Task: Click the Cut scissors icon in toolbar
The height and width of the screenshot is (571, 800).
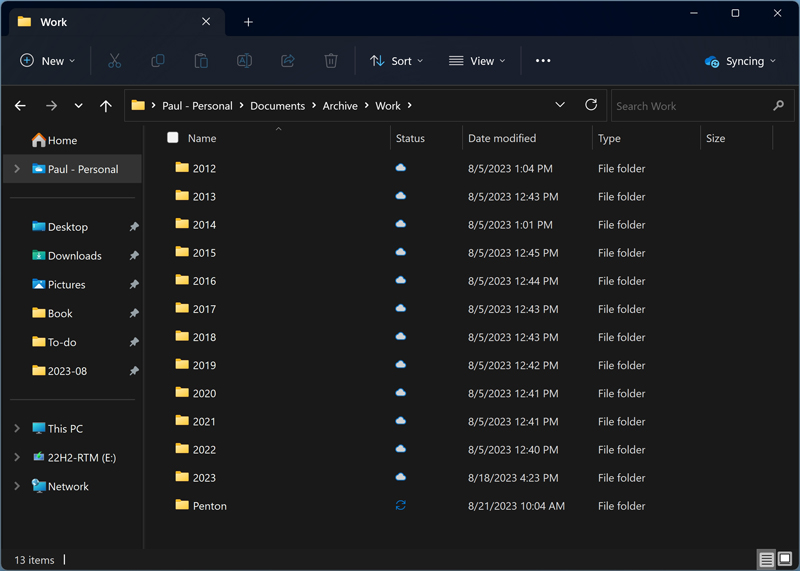Action: coord(114,61)
